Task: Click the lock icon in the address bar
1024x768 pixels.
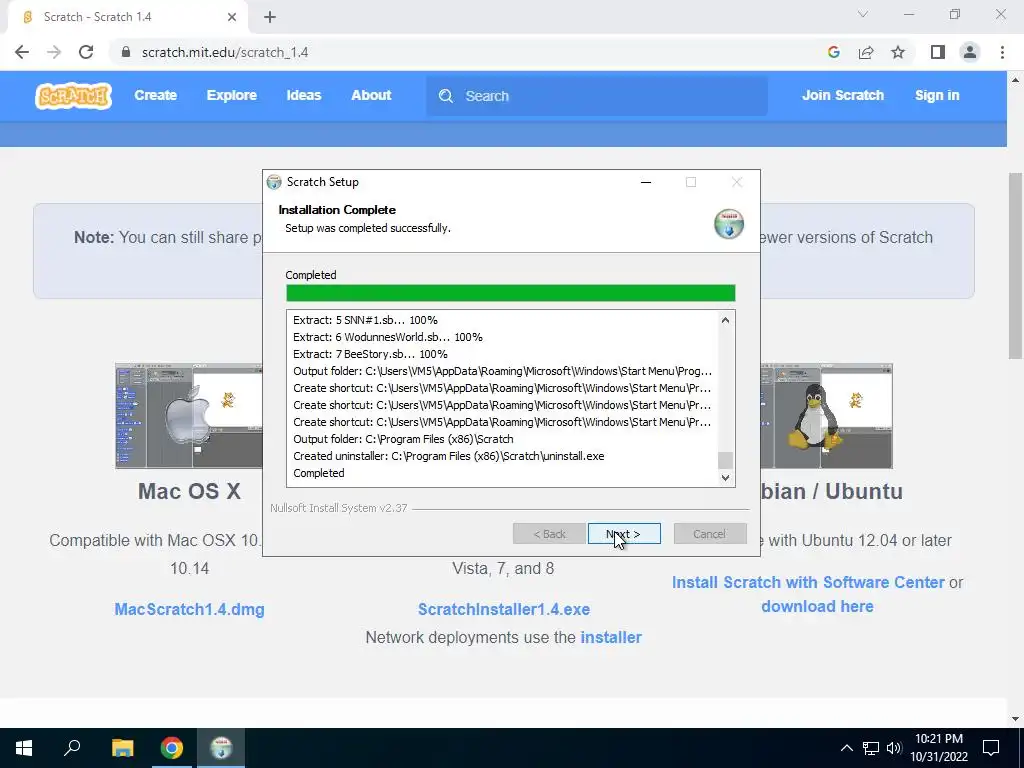Action: pos(126,52)
